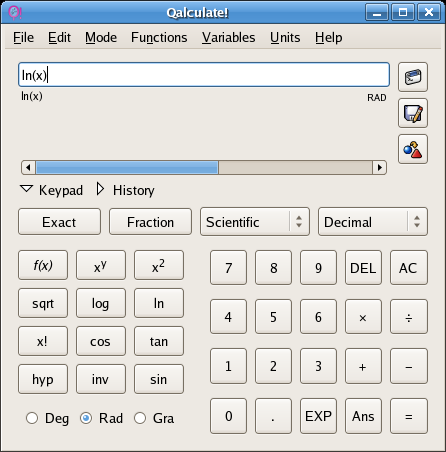
Task: Insert the sqrt function
Action: (x=43, y=303)
